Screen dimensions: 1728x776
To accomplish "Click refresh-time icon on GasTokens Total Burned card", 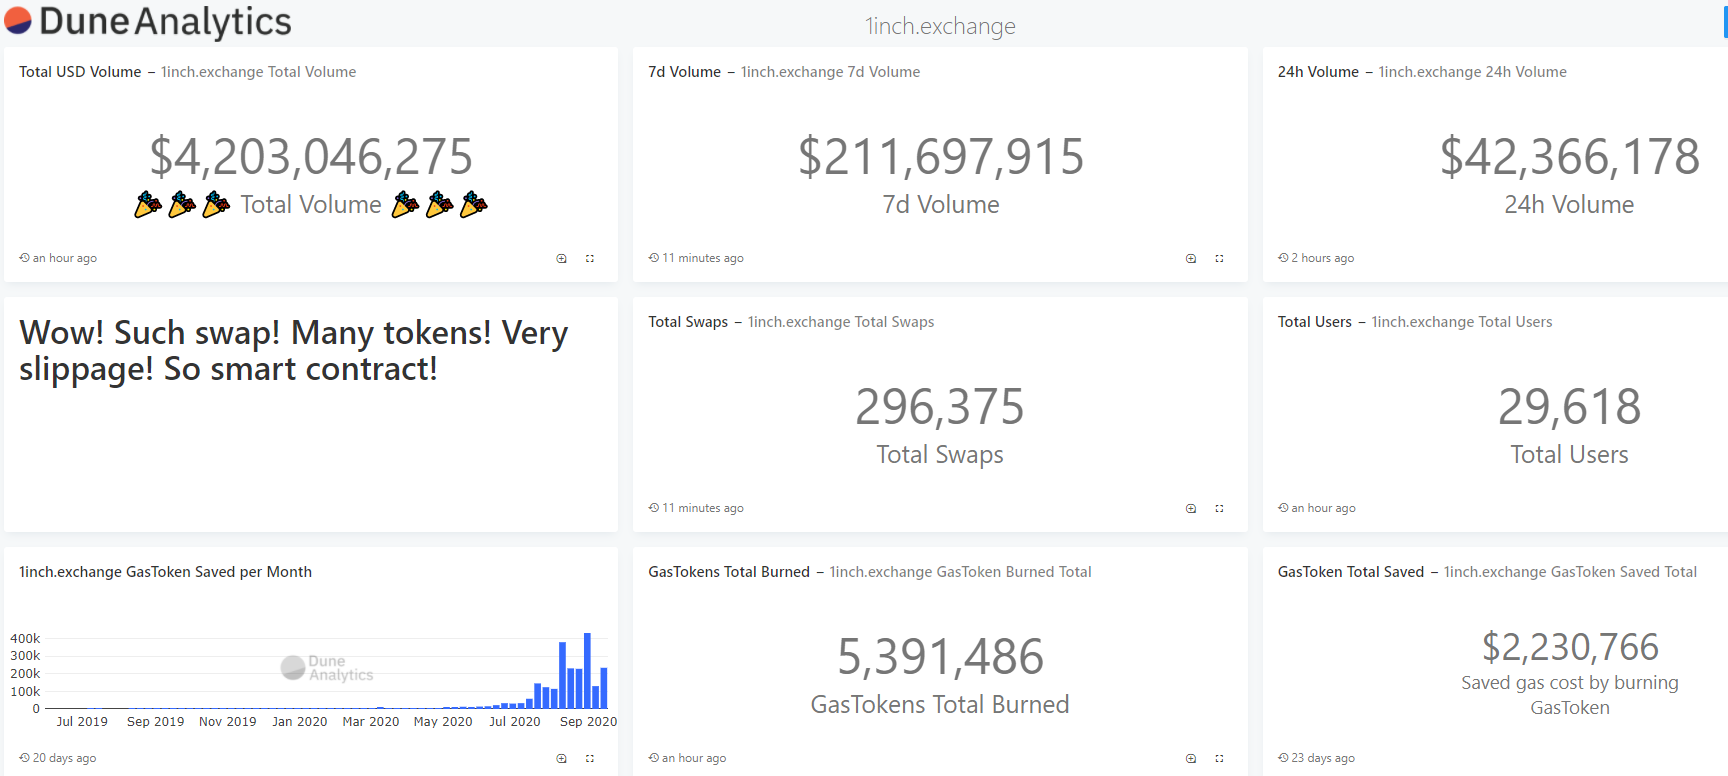I will [x=653, y=757].
